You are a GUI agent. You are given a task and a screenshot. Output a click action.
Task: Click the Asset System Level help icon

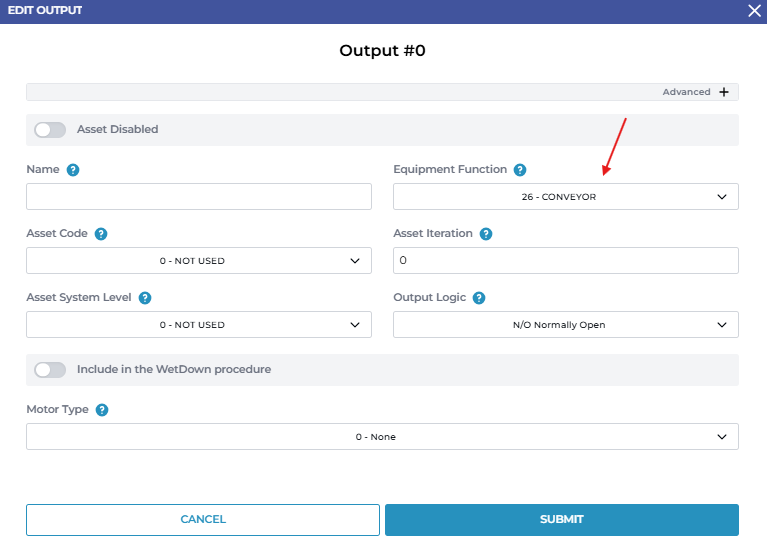click(x=145, y=298)
